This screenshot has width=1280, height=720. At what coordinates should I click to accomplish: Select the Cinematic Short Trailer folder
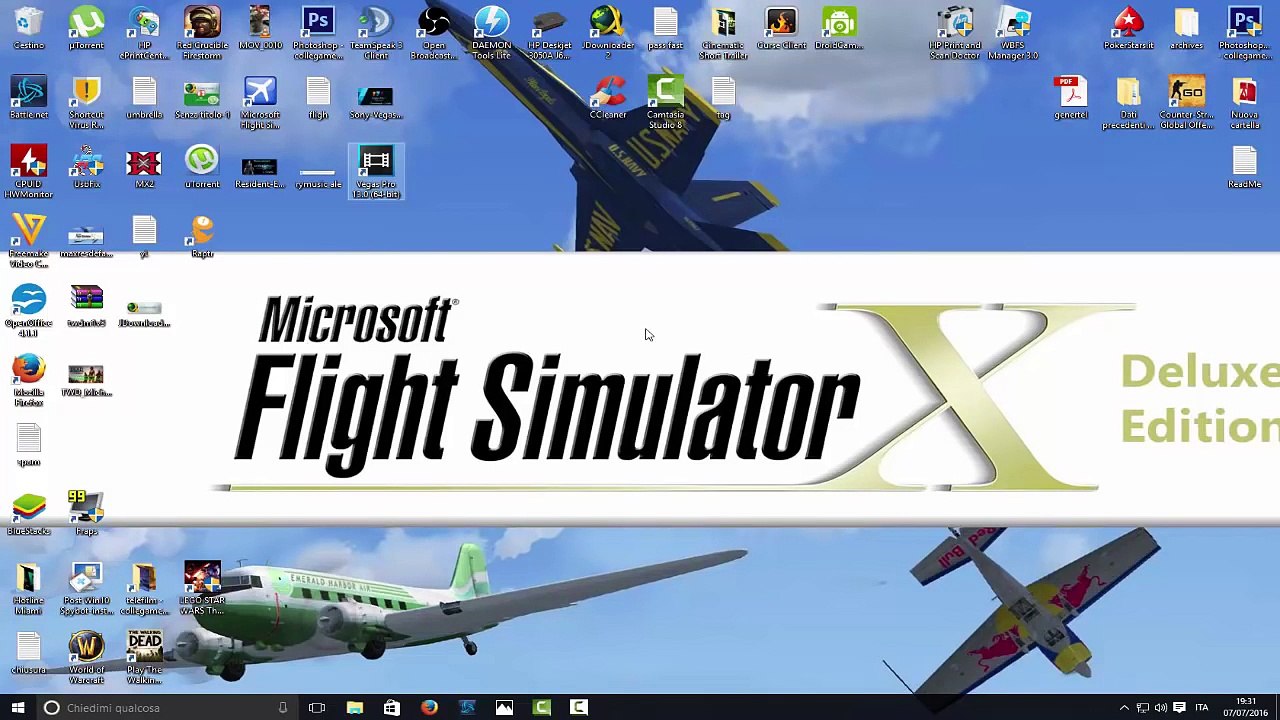pos(723,33)
